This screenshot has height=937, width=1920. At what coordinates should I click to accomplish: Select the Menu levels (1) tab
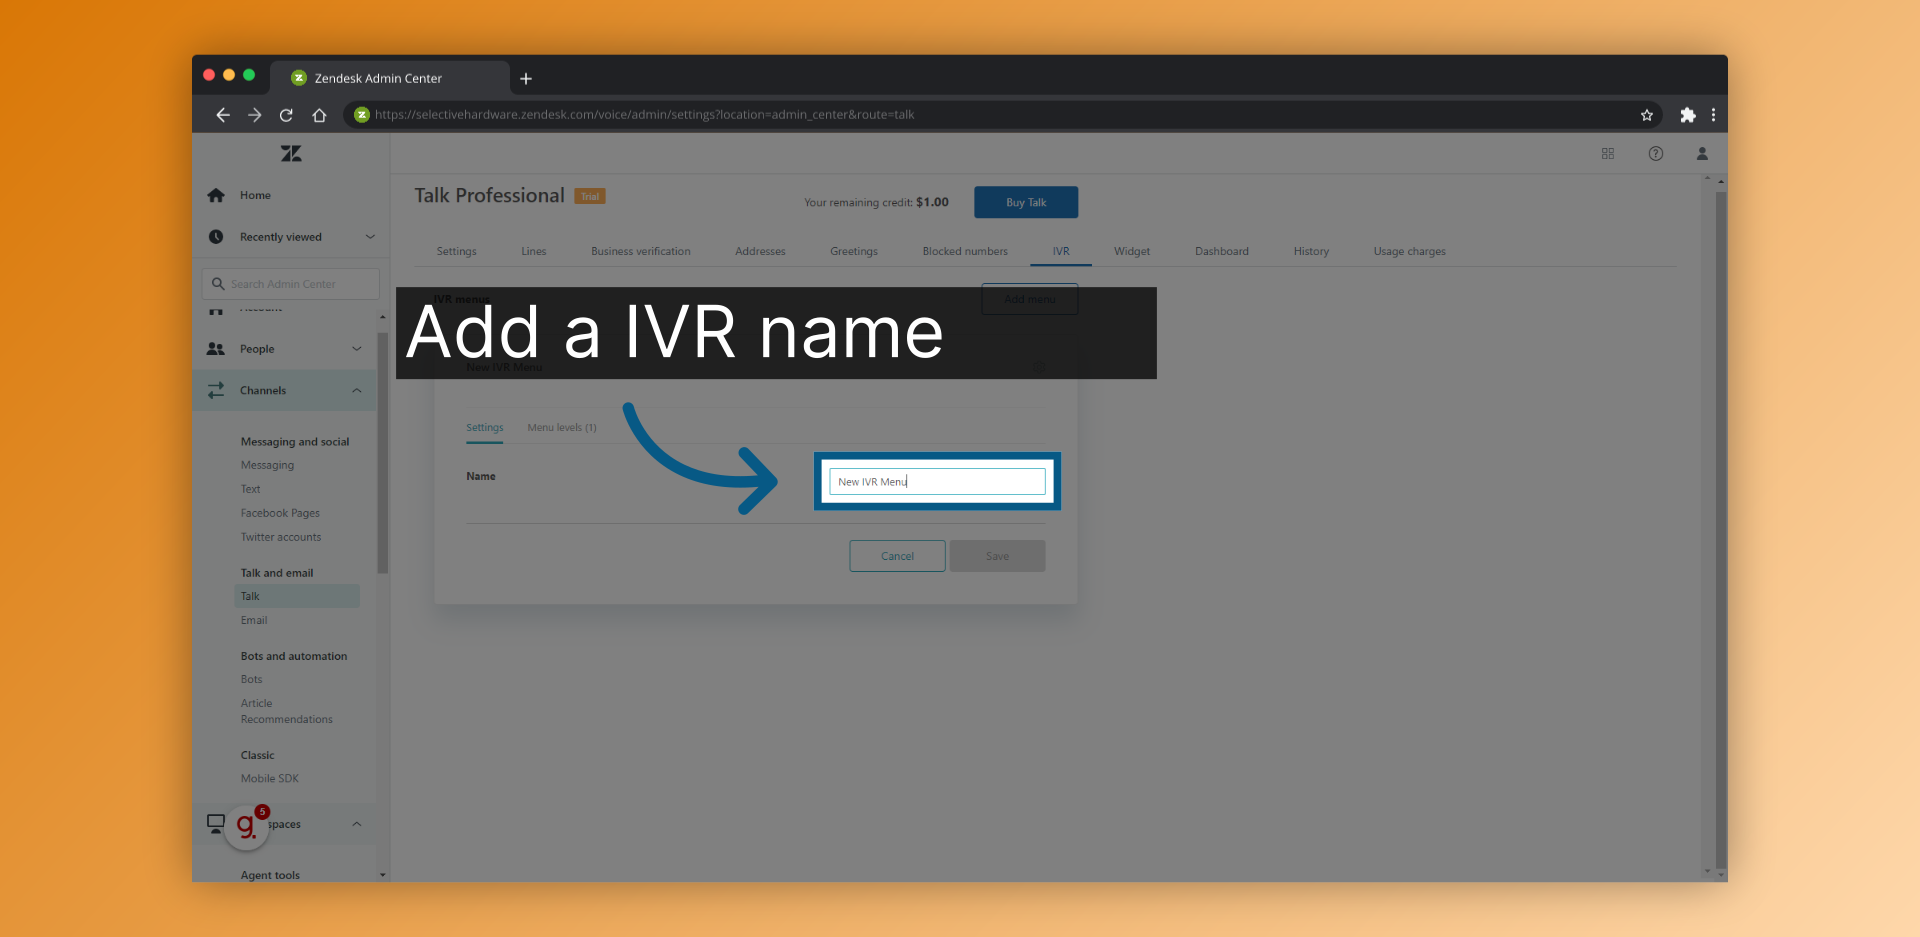coord(562,427)
